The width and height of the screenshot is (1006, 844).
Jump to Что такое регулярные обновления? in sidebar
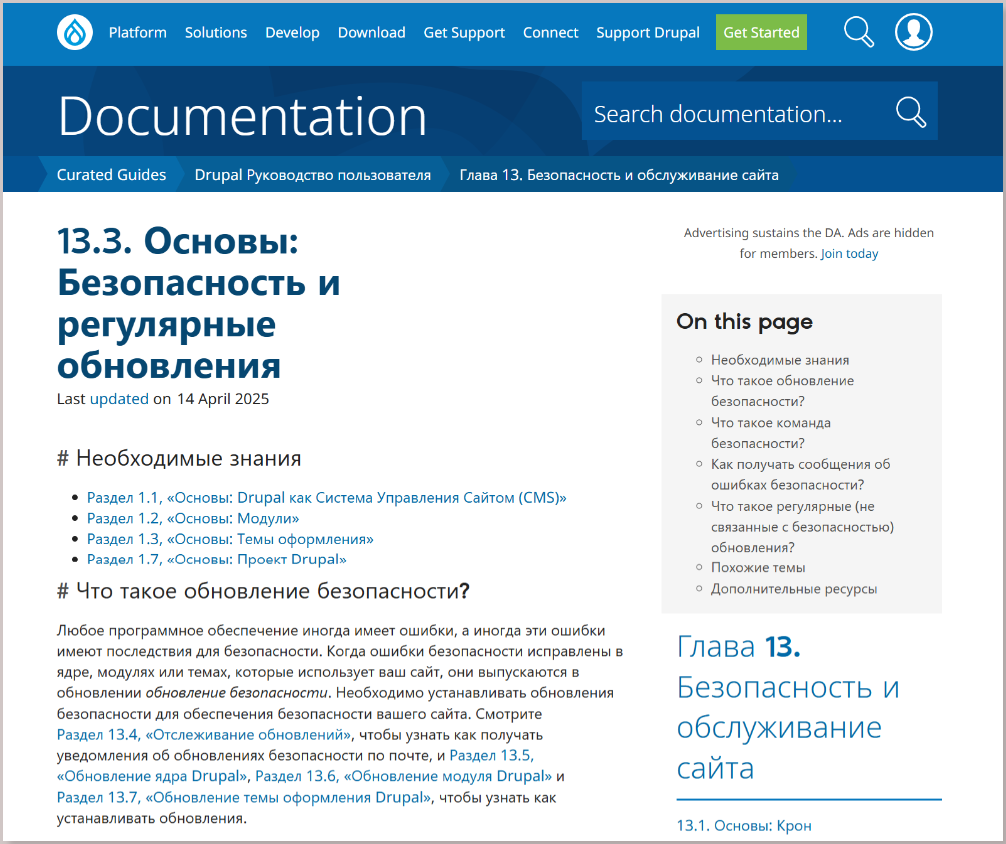(802, 527)
